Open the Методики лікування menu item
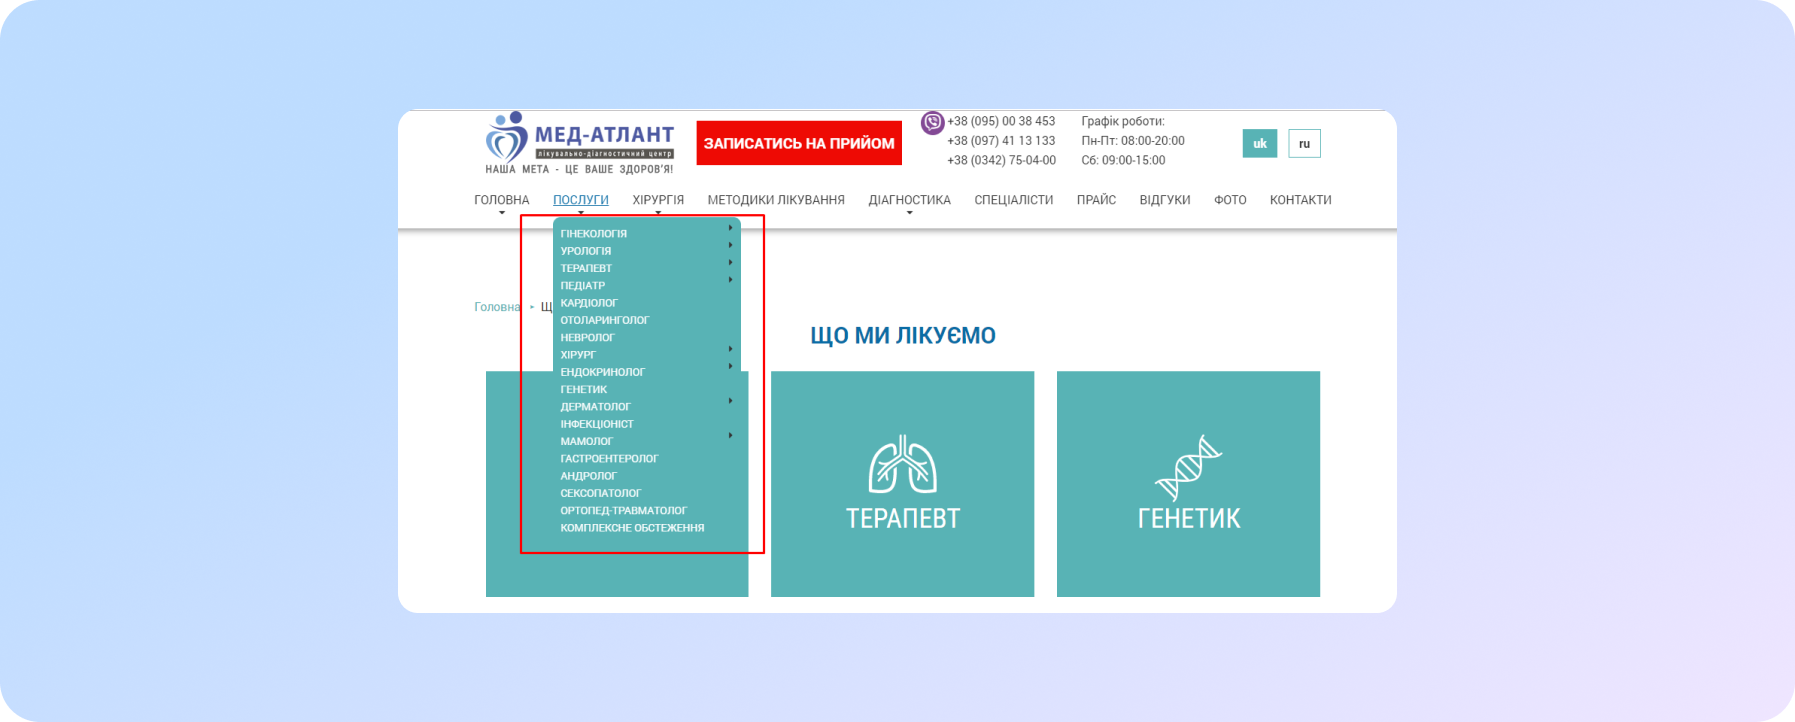Screen dimensions: 1795x722 776,200
